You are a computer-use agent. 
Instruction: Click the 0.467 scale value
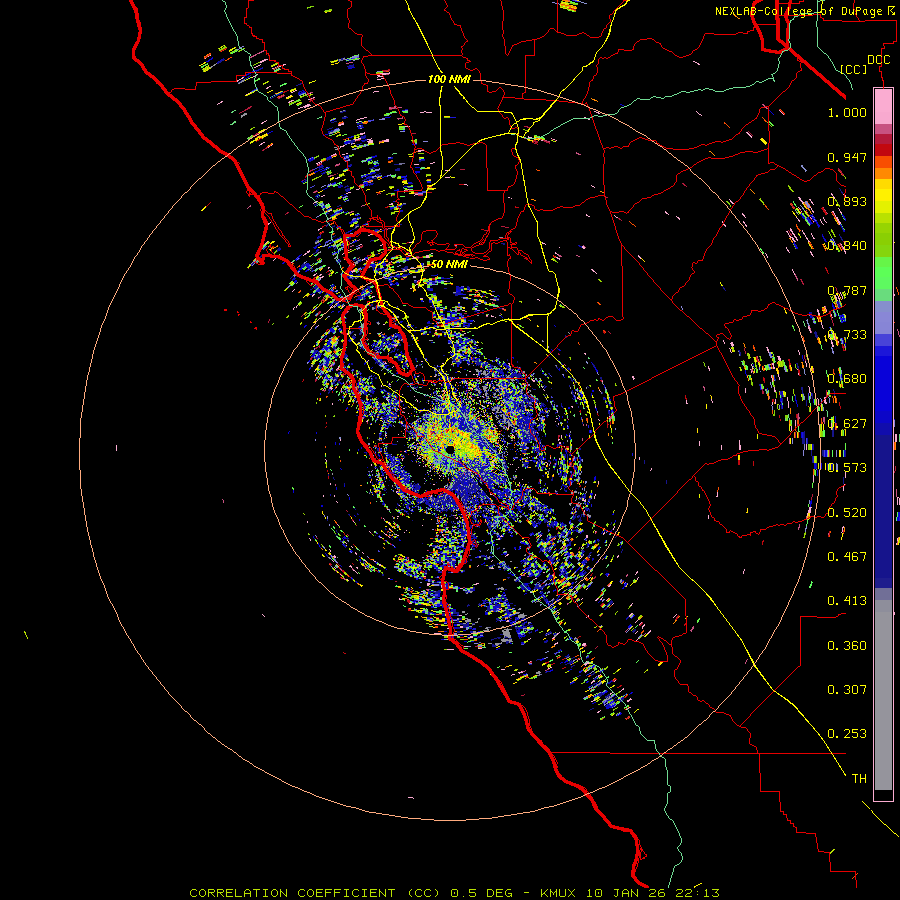pos(847,556)
